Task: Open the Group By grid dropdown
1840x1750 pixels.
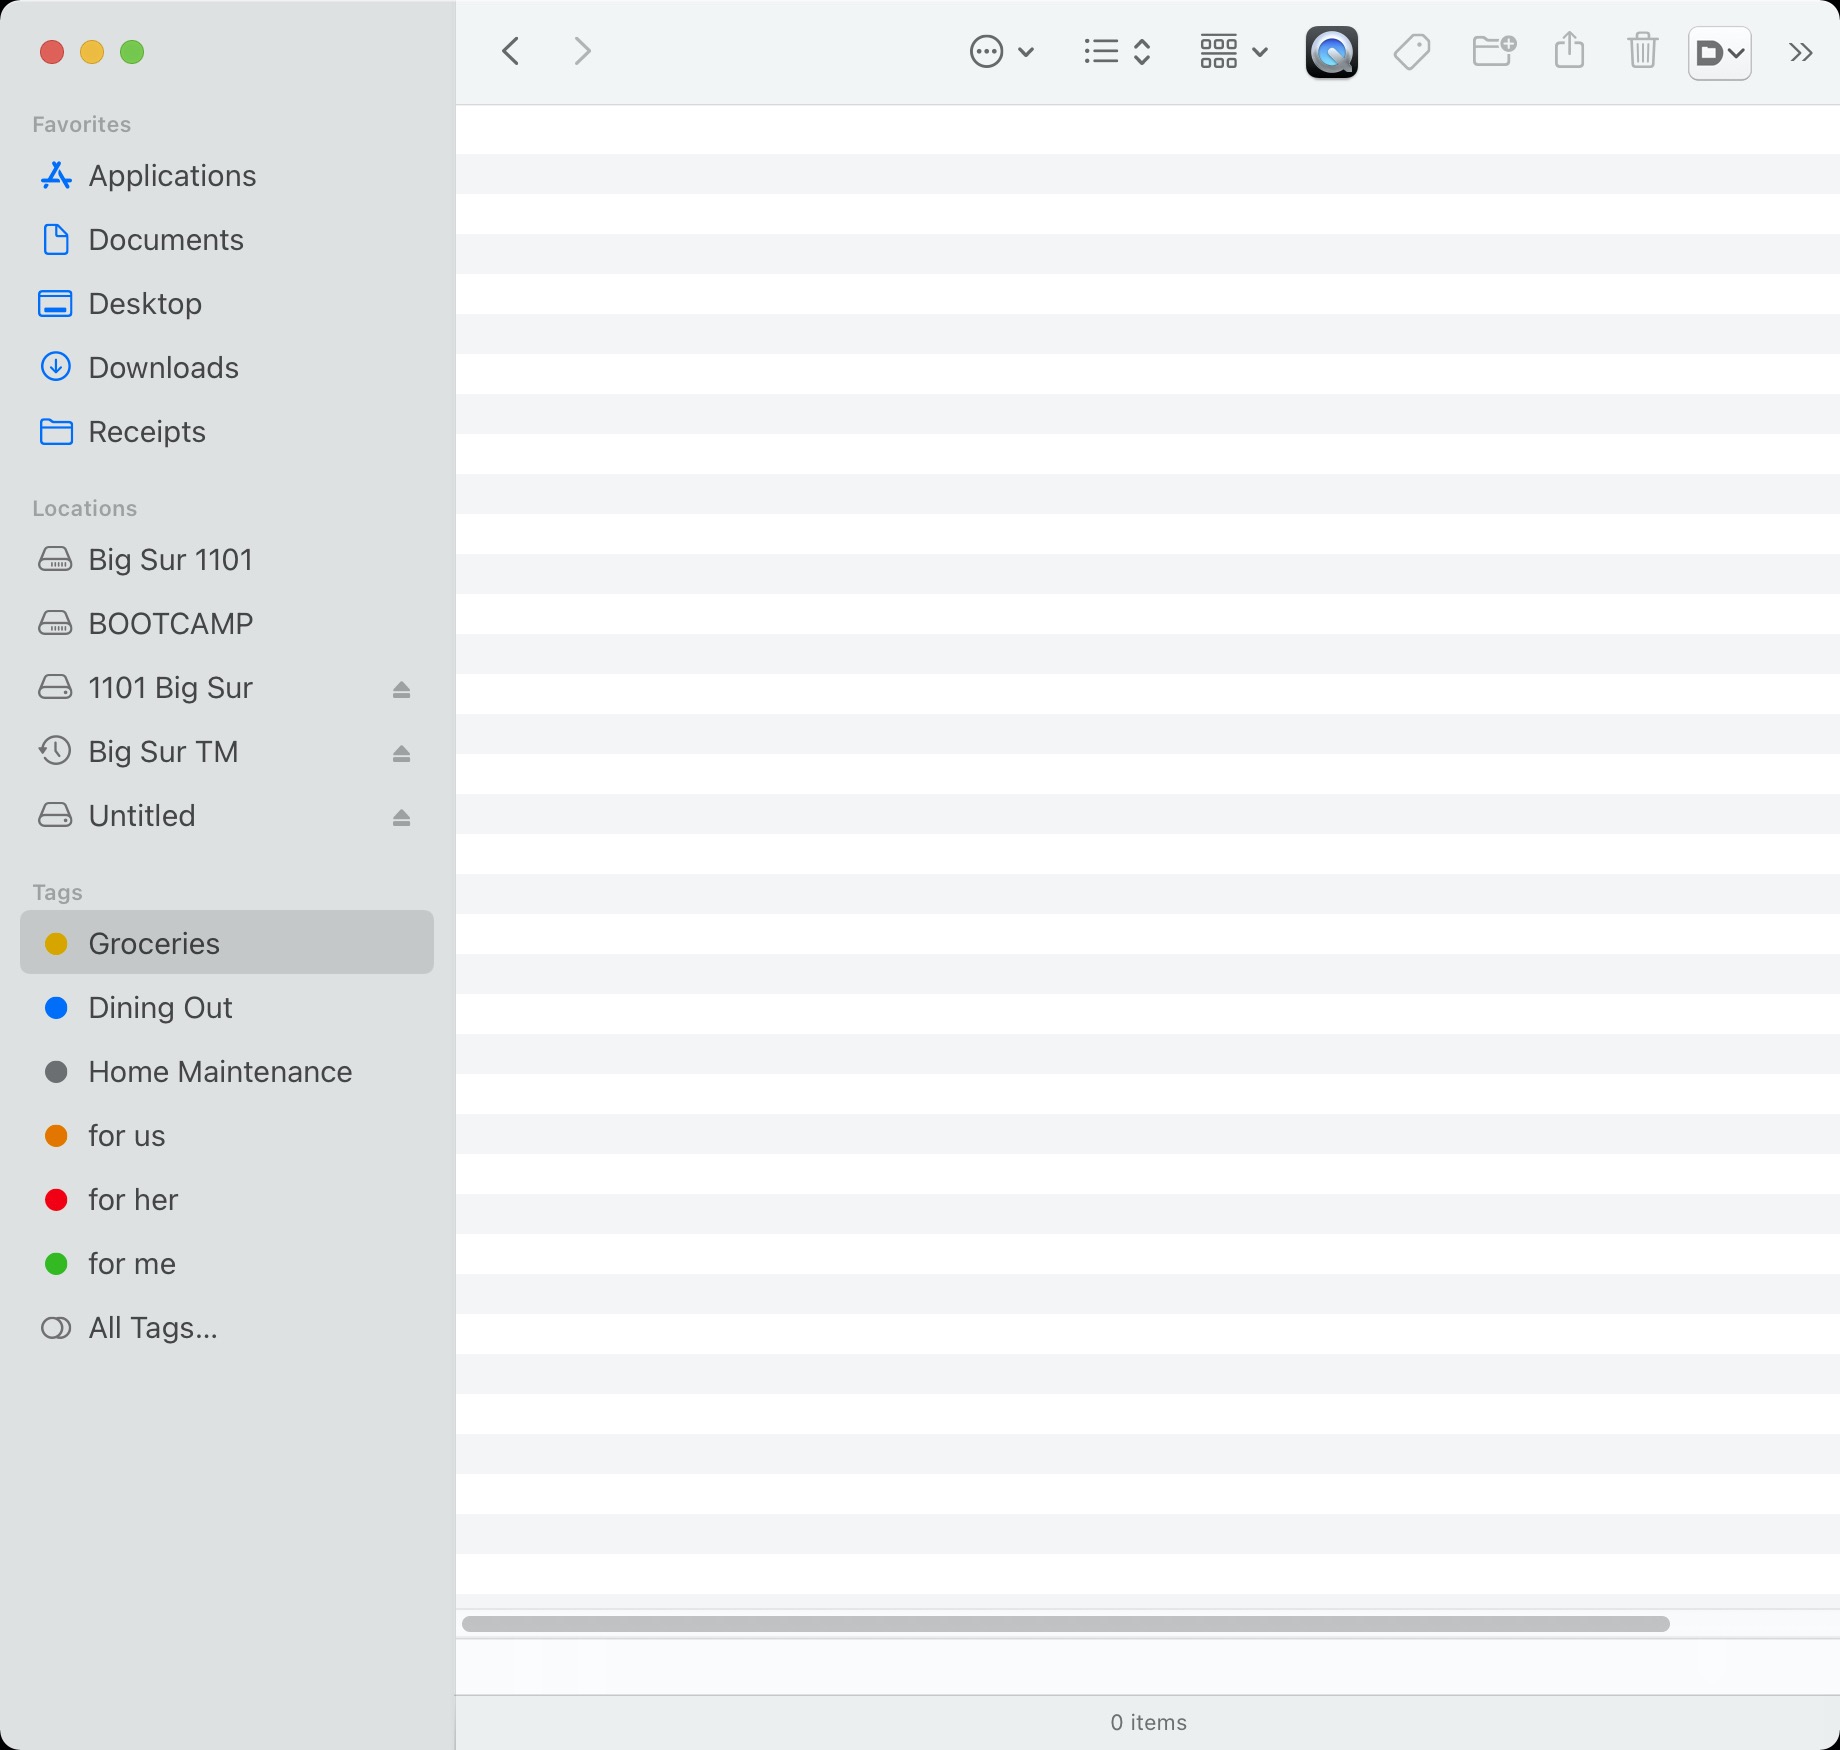Action: pyautogui.click(x=1234, y=51)
